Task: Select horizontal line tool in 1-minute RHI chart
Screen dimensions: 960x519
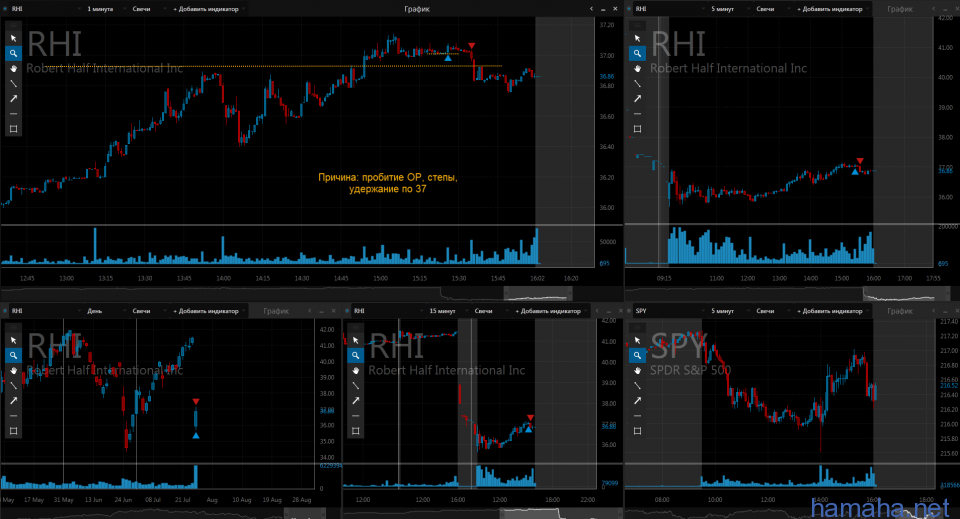Action: point(13,114)
